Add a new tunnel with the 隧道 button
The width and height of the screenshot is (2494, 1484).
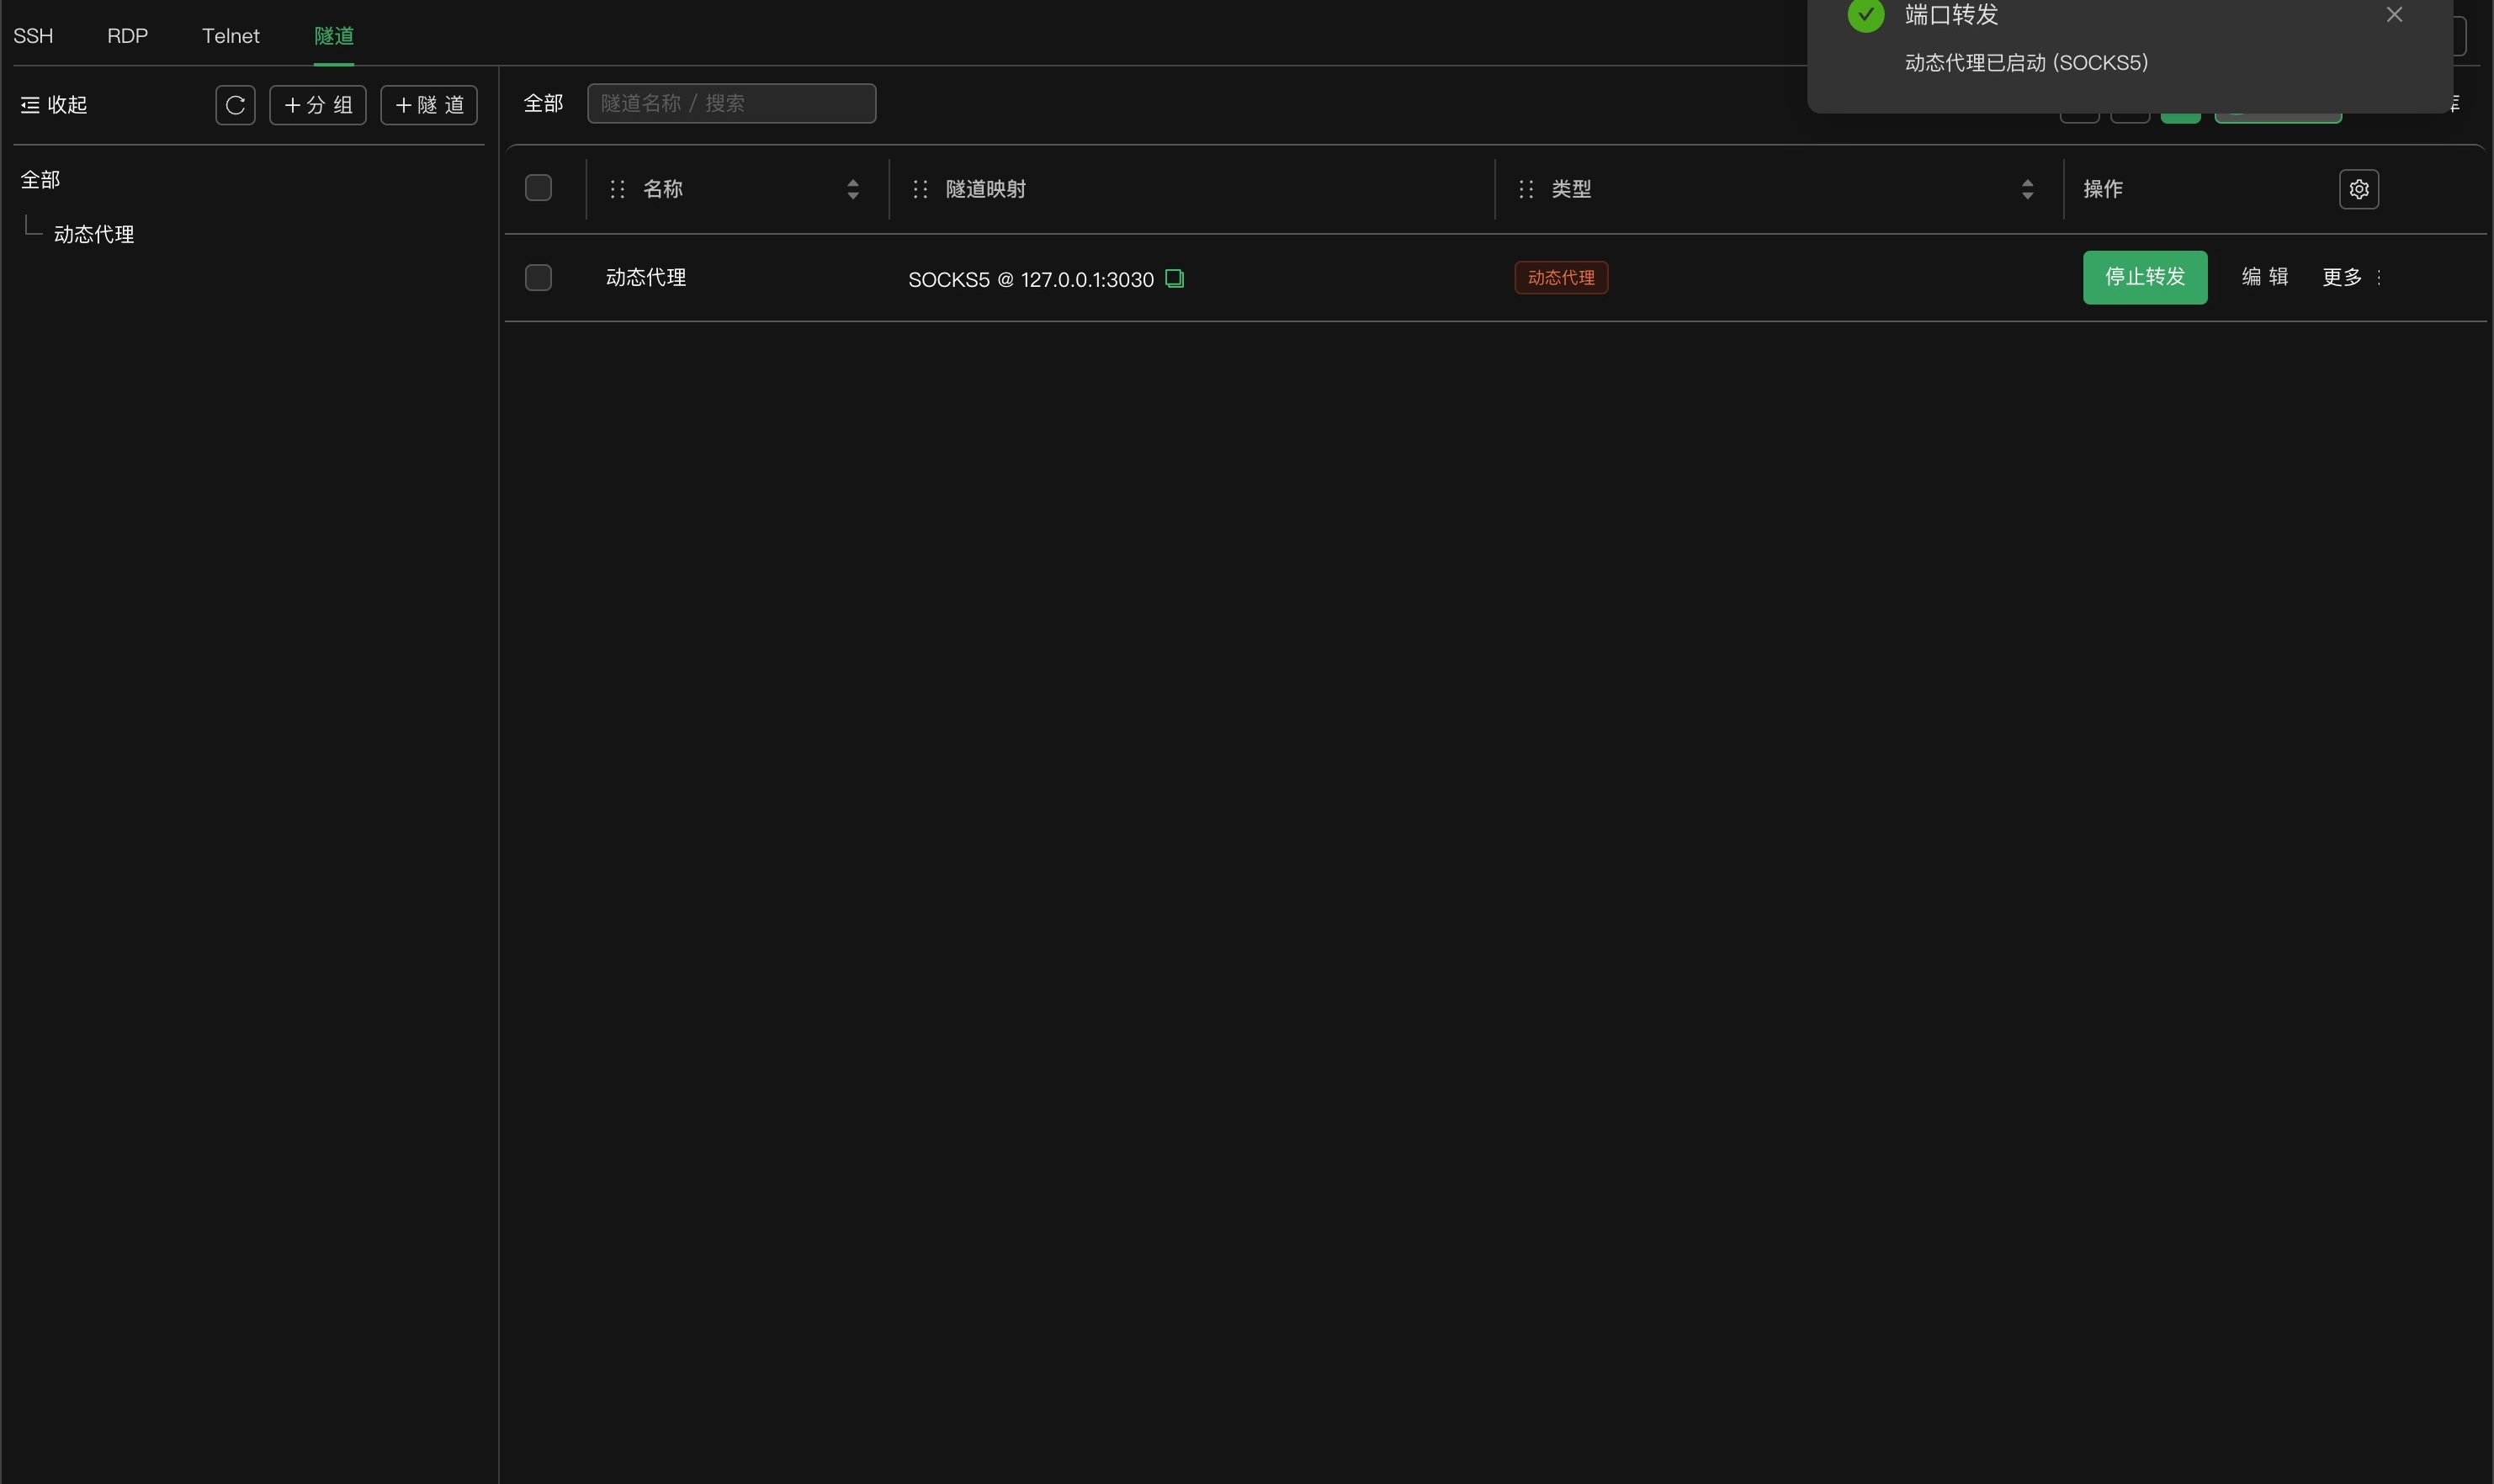[429, 105]
